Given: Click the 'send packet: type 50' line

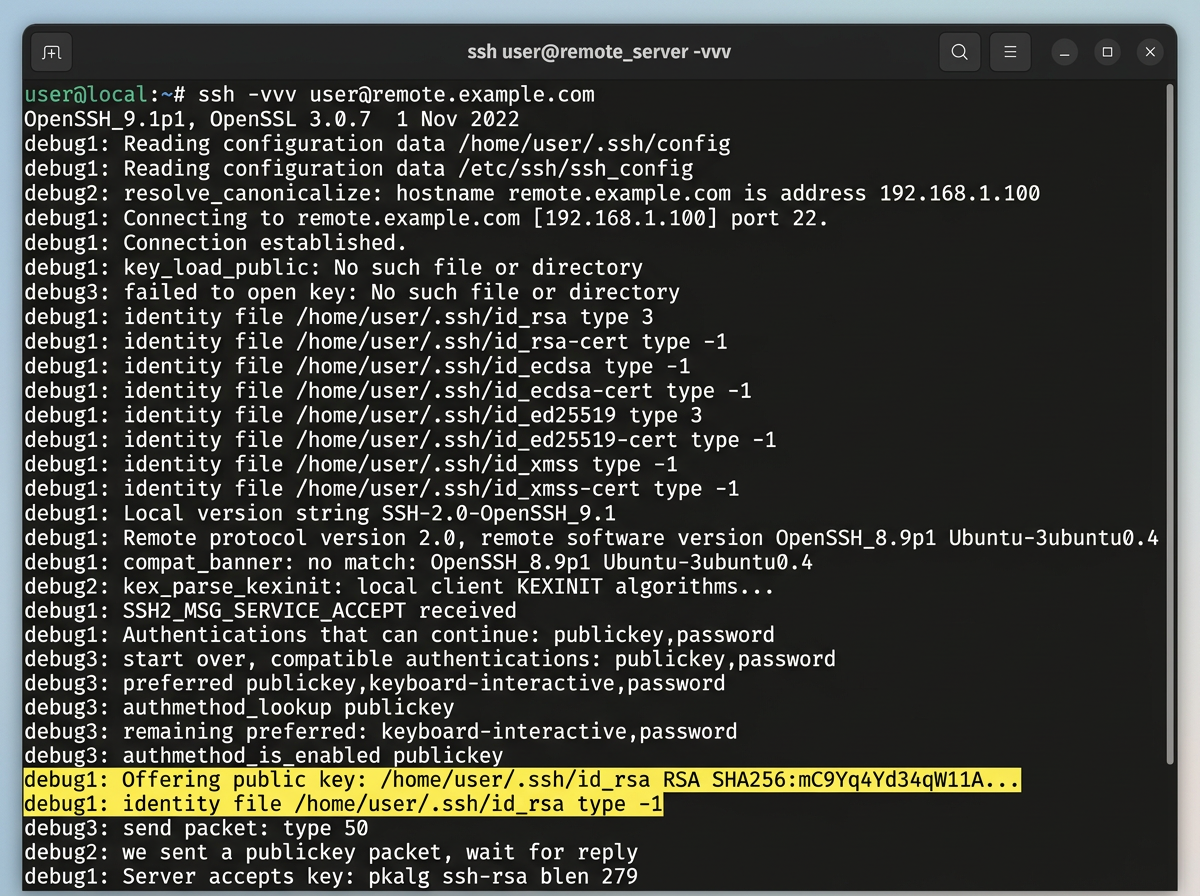Looking at the screenshot, I should pos(197,828).
